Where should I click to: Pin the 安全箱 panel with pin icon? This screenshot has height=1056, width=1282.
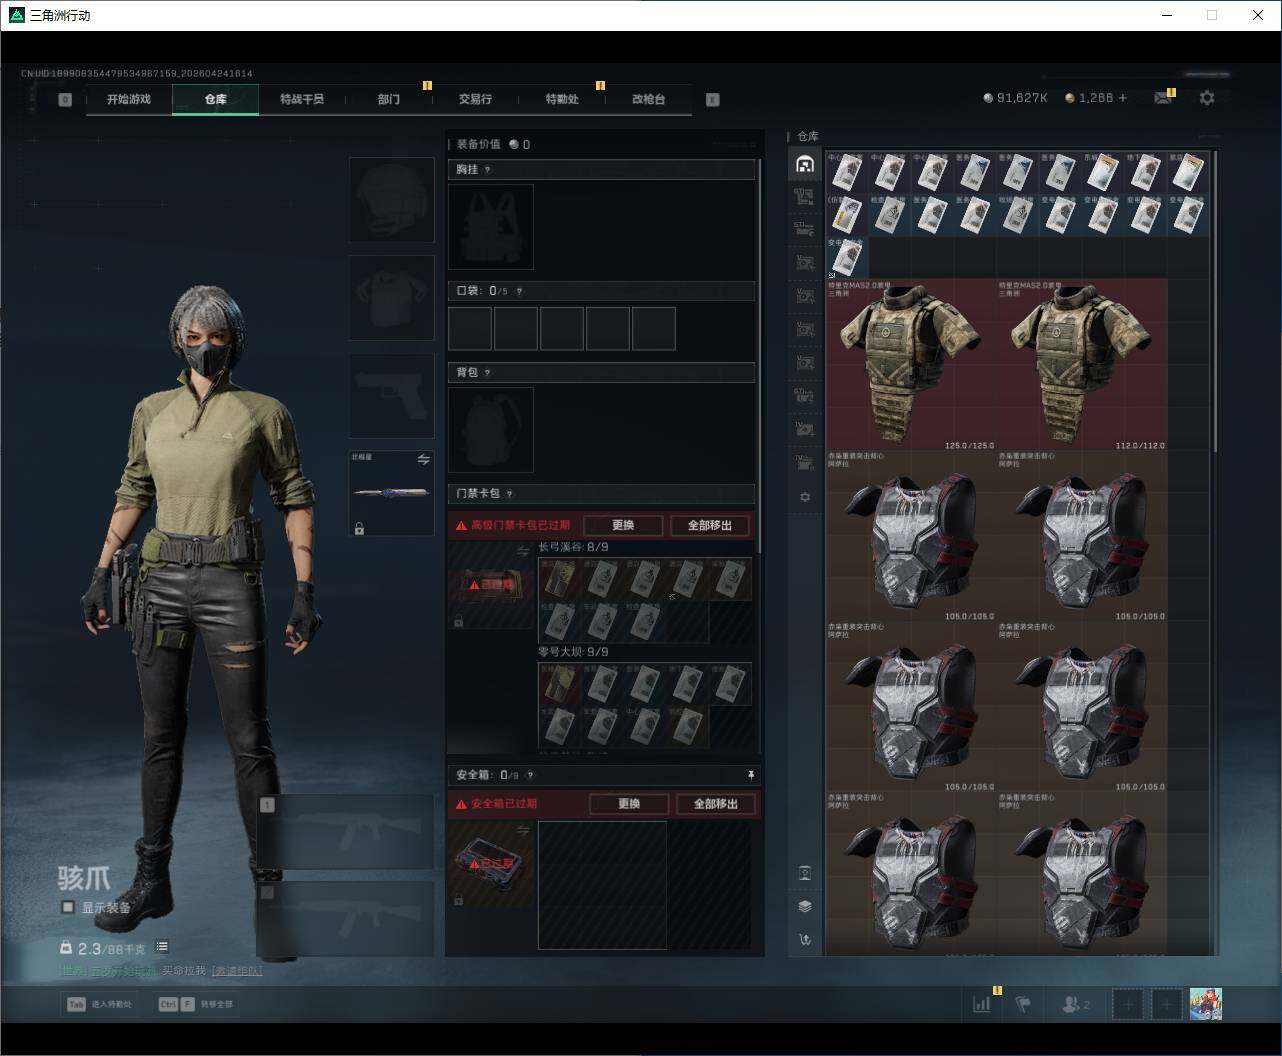[x=750, y=775]
